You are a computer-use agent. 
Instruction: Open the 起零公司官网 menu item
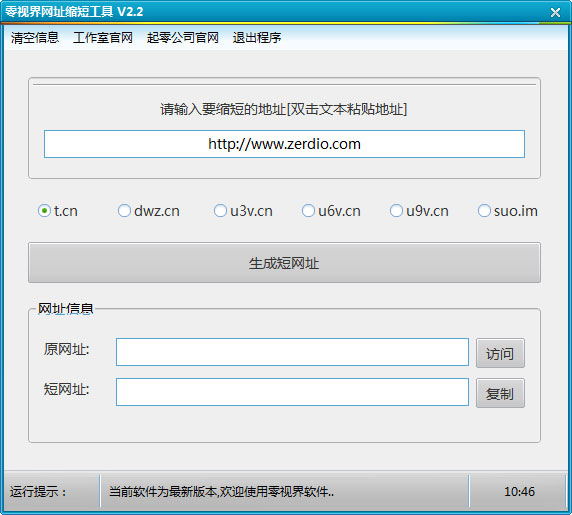pos(183,38)
